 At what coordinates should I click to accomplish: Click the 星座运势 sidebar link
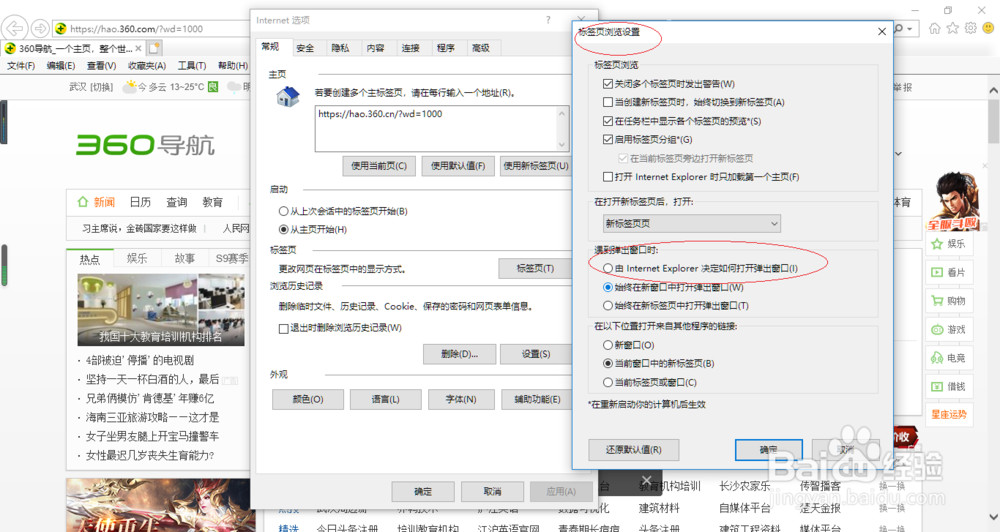(x=949, y=415)
